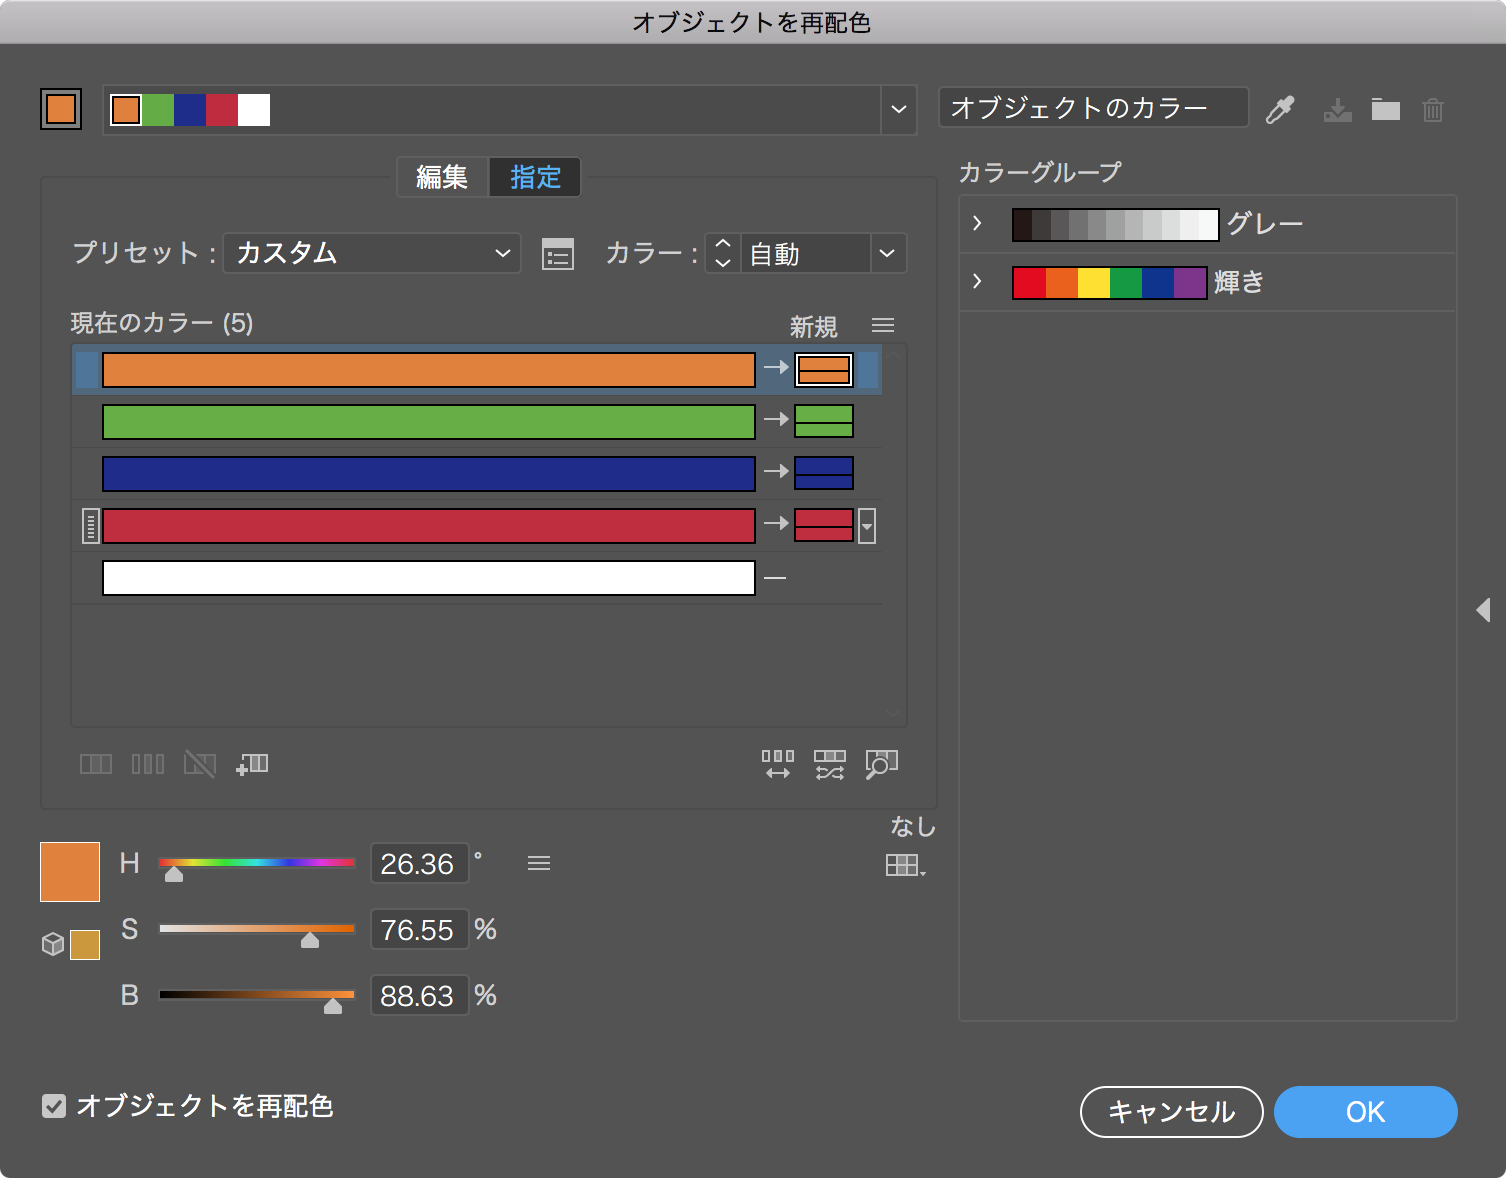This screenshot has width=1506, height=1178.
Task: Expand the 輝き color group
Action: tap(977, 282)
